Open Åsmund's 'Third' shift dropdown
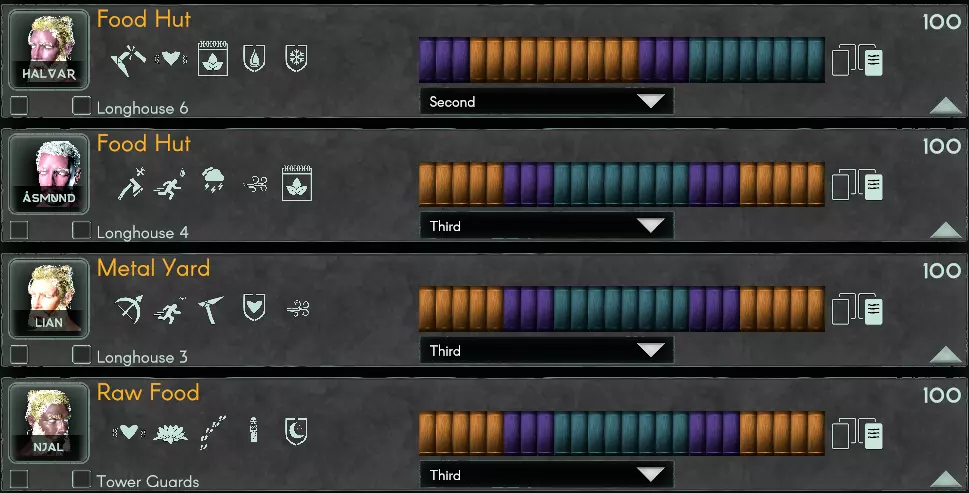Viewport: 969px width, 493px height. point(546,225)
